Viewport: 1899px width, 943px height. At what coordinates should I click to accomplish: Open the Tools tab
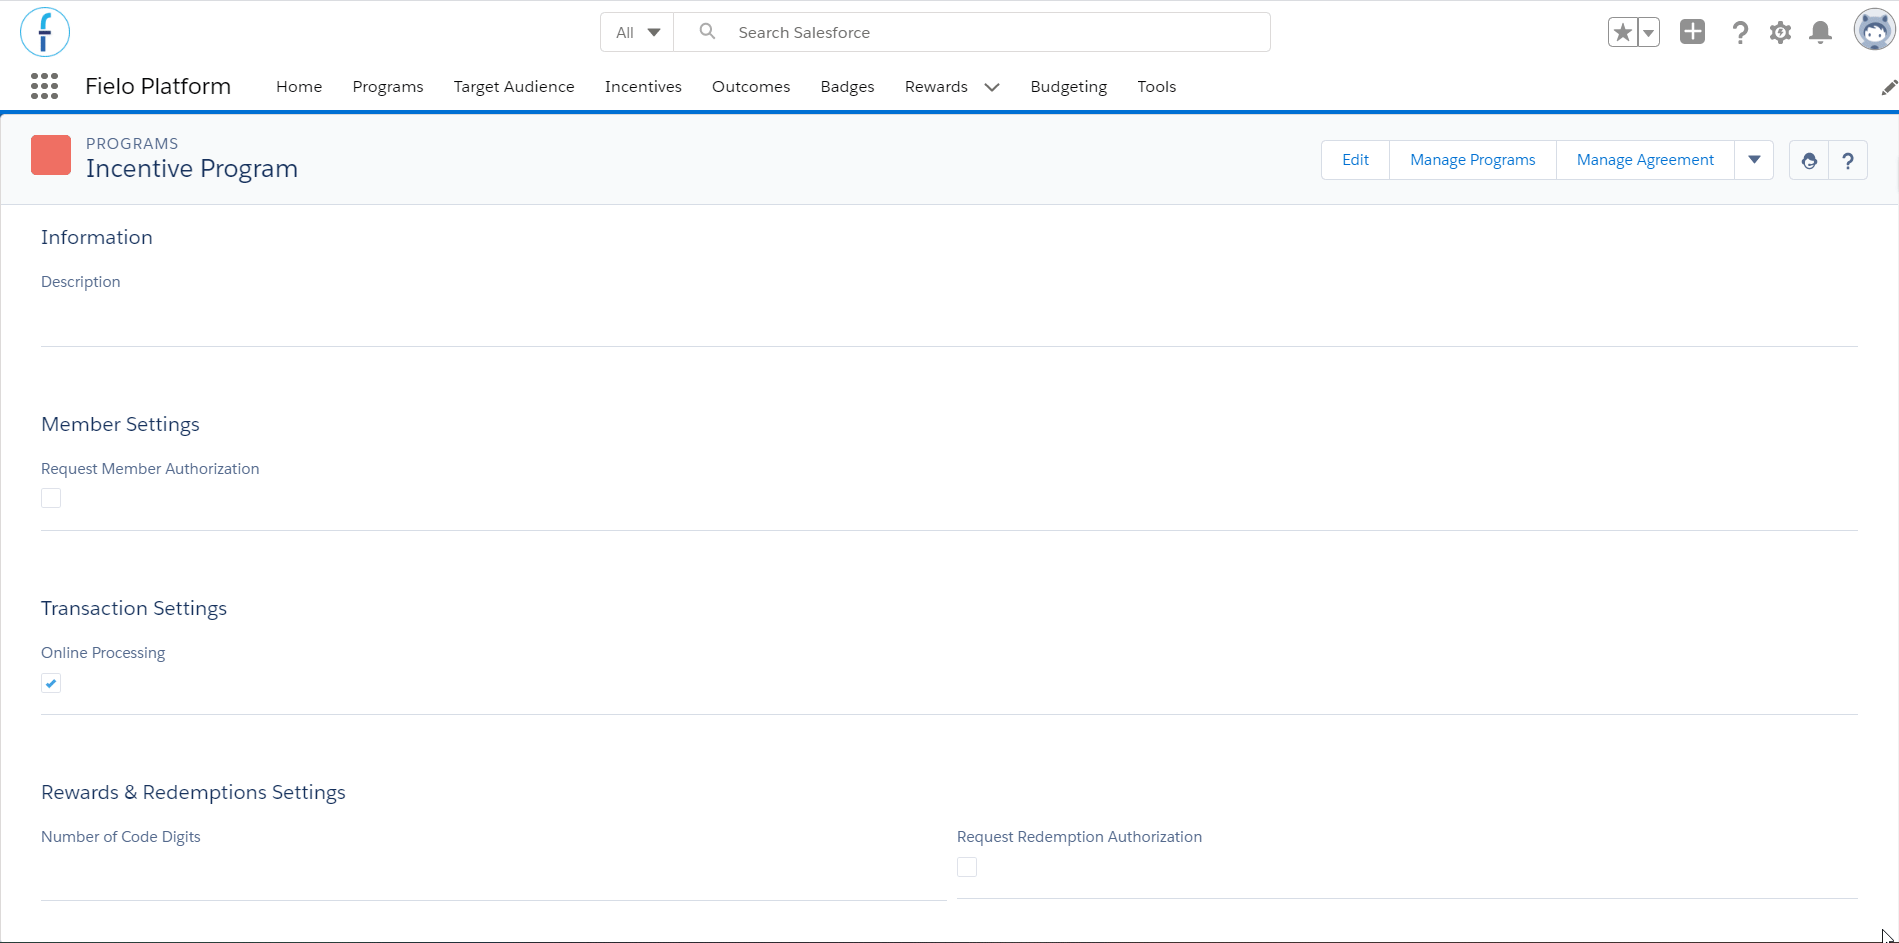tap(1157, 87)
